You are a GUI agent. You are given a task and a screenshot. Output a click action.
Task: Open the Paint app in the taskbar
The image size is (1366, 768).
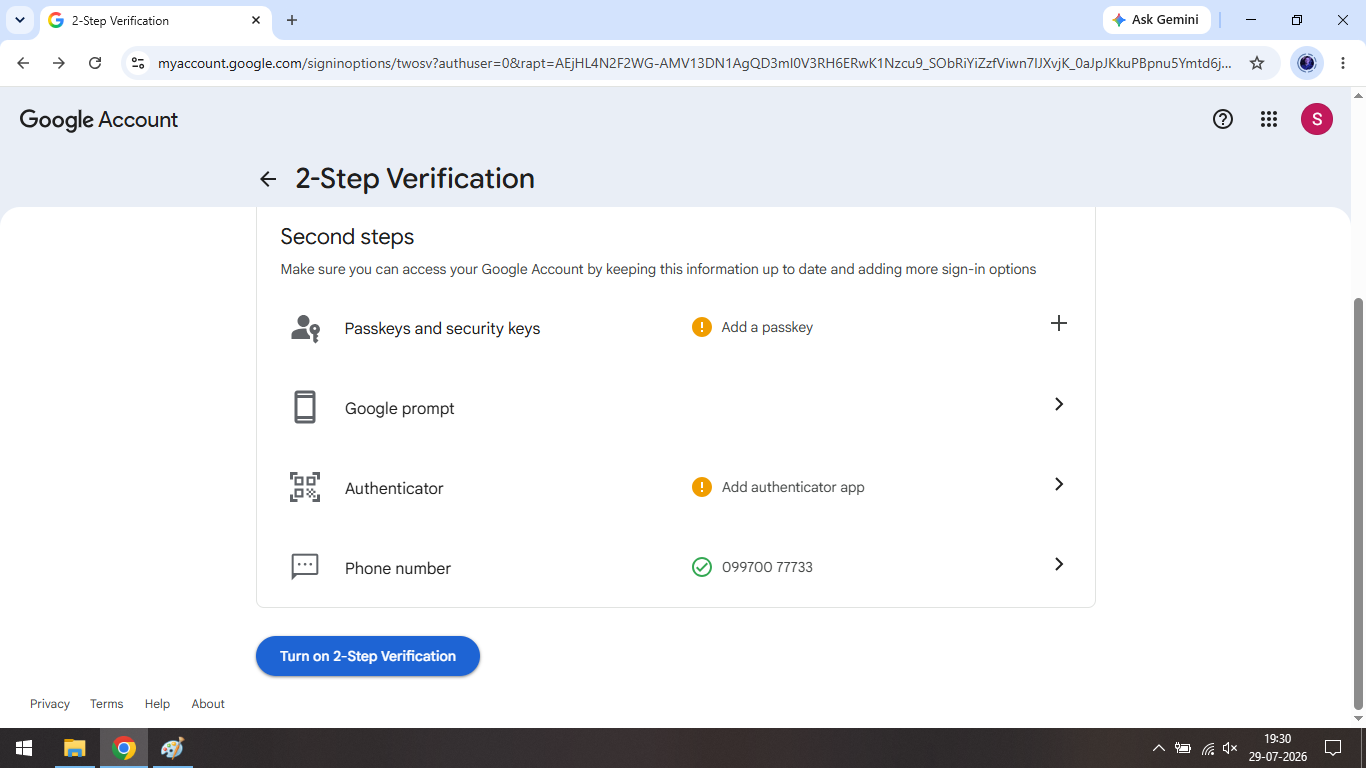[172, 748]
